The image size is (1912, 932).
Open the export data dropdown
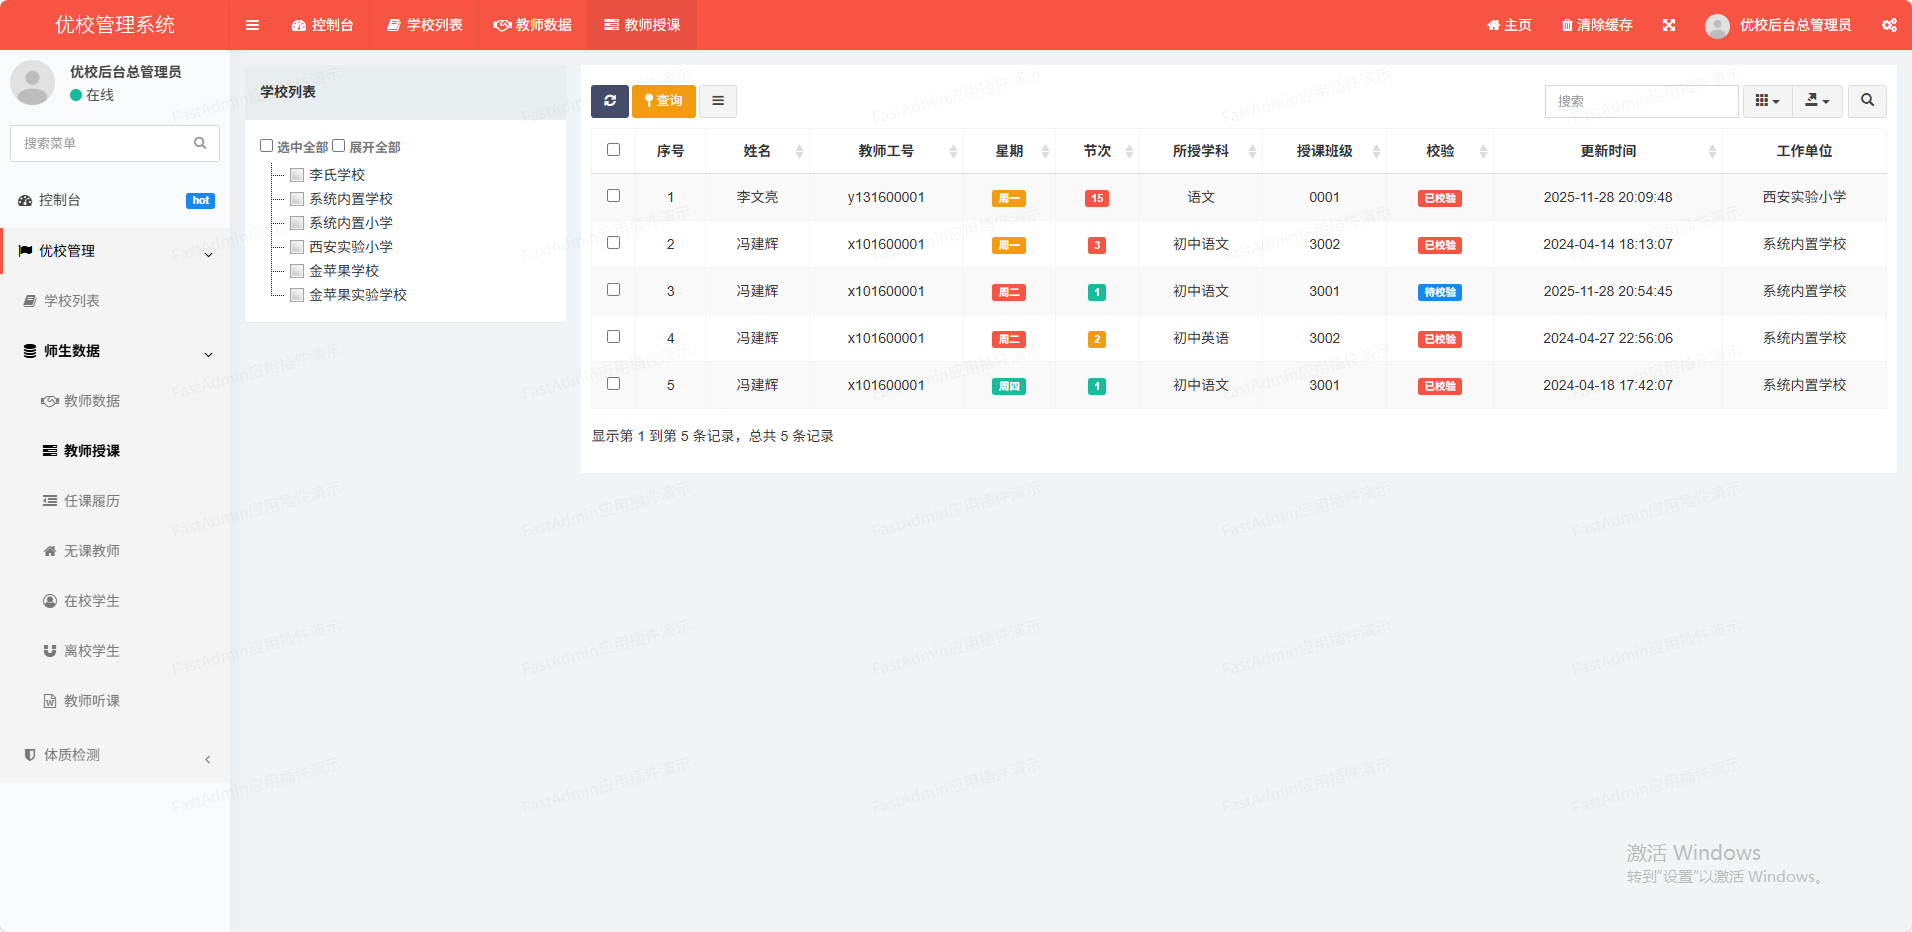[x=1817, y=101]
